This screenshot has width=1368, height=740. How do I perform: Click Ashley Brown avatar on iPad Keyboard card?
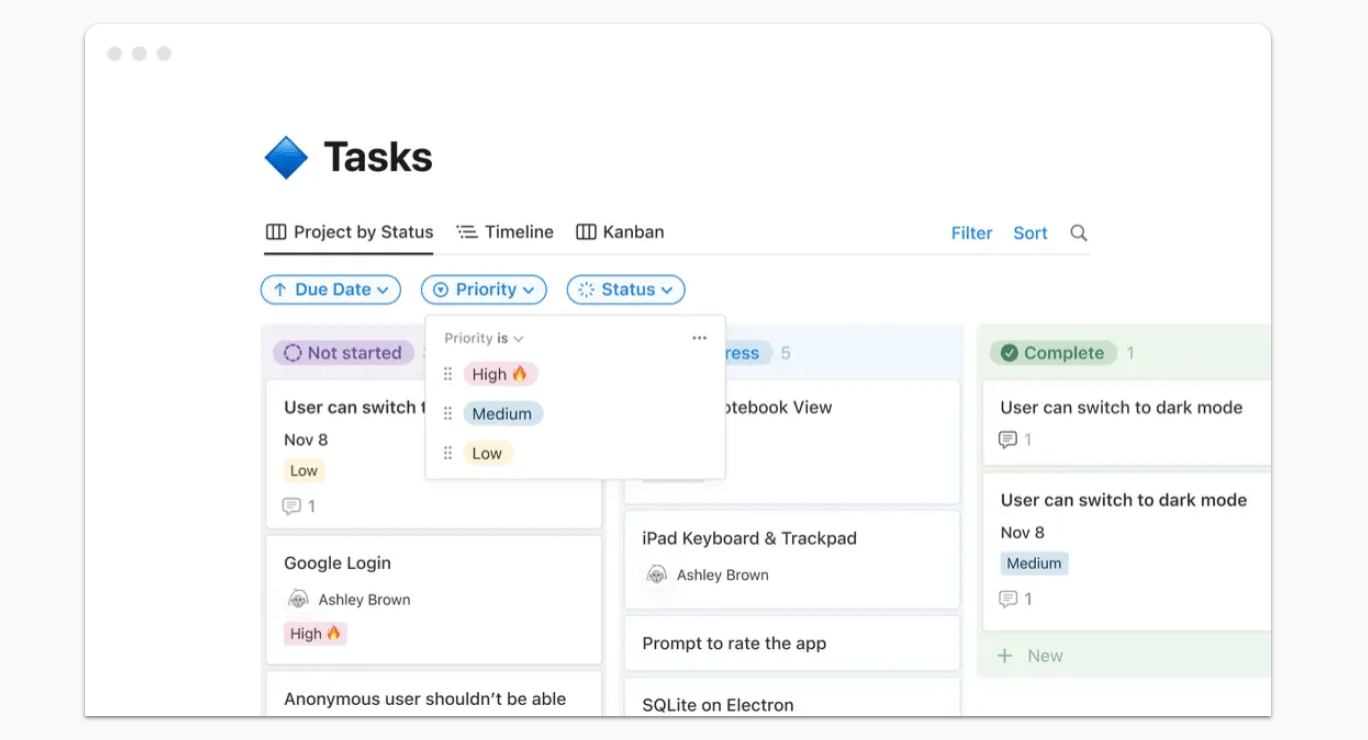click(x=656, y=575)
